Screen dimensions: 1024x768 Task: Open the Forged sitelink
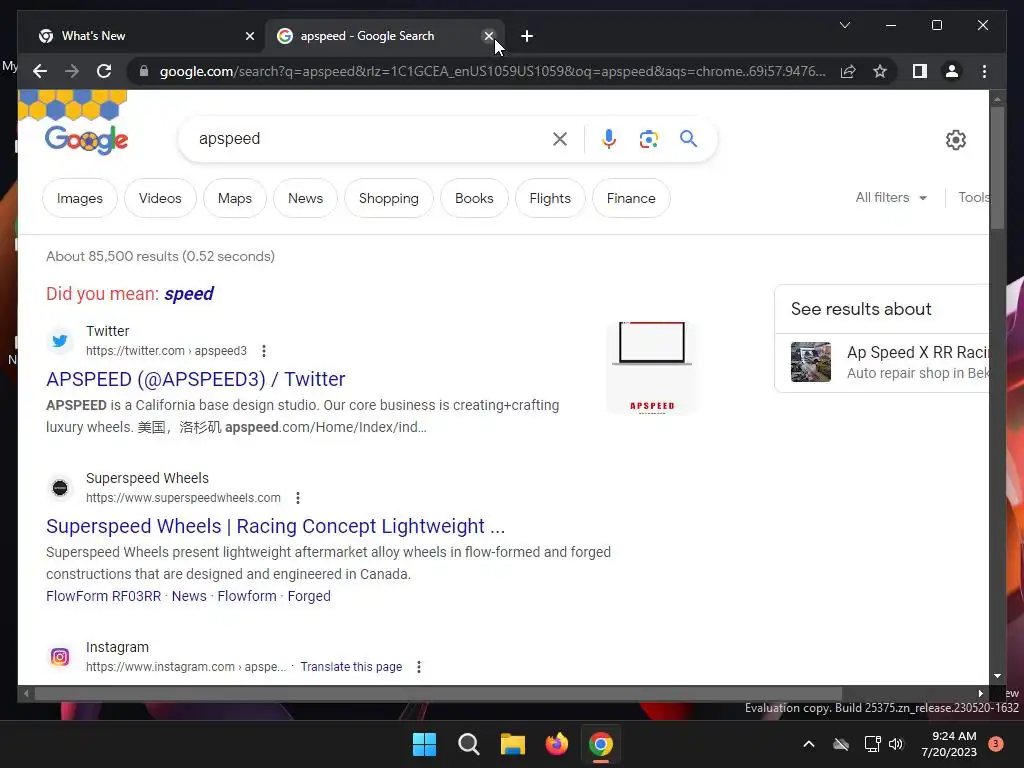[x=309, y=596]
